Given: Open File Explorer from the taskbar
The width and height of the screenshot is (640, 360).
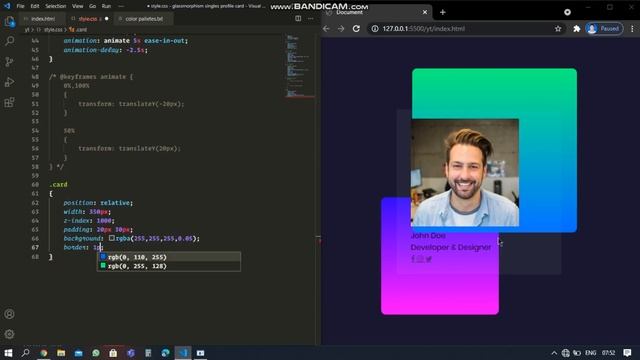Looking at the screenshot, I should (x=61, y=353).
